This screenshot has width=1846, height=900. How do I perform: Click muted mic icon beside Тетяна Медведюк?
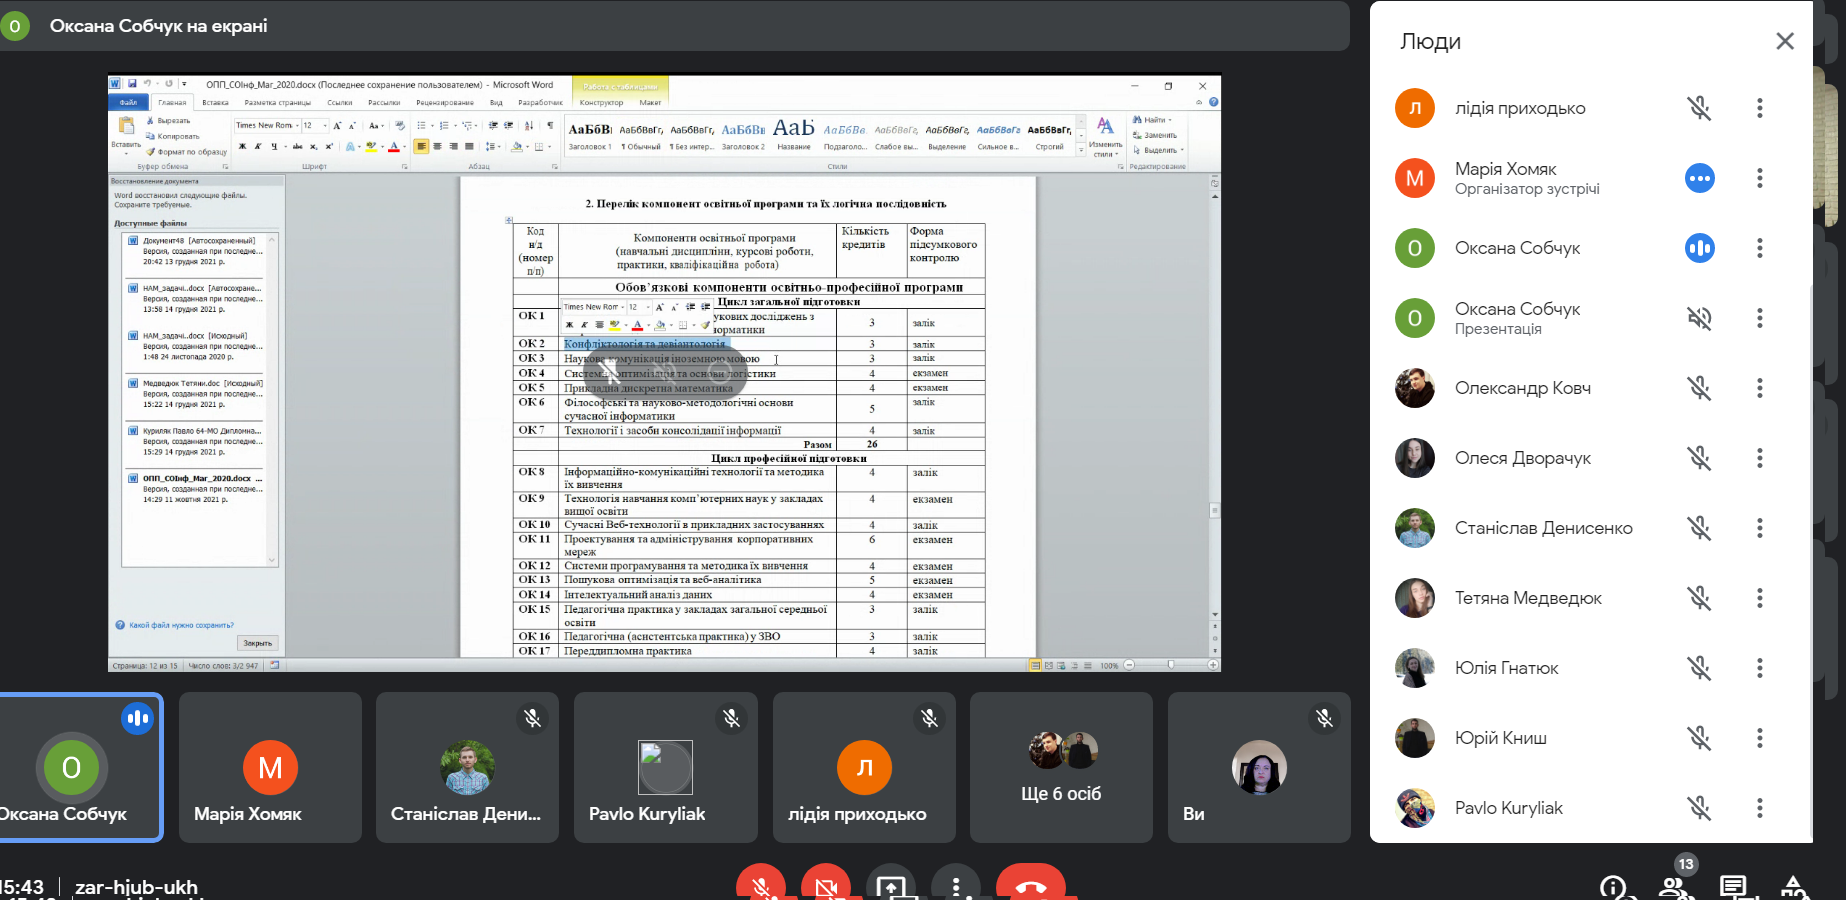coord(1699,598)
